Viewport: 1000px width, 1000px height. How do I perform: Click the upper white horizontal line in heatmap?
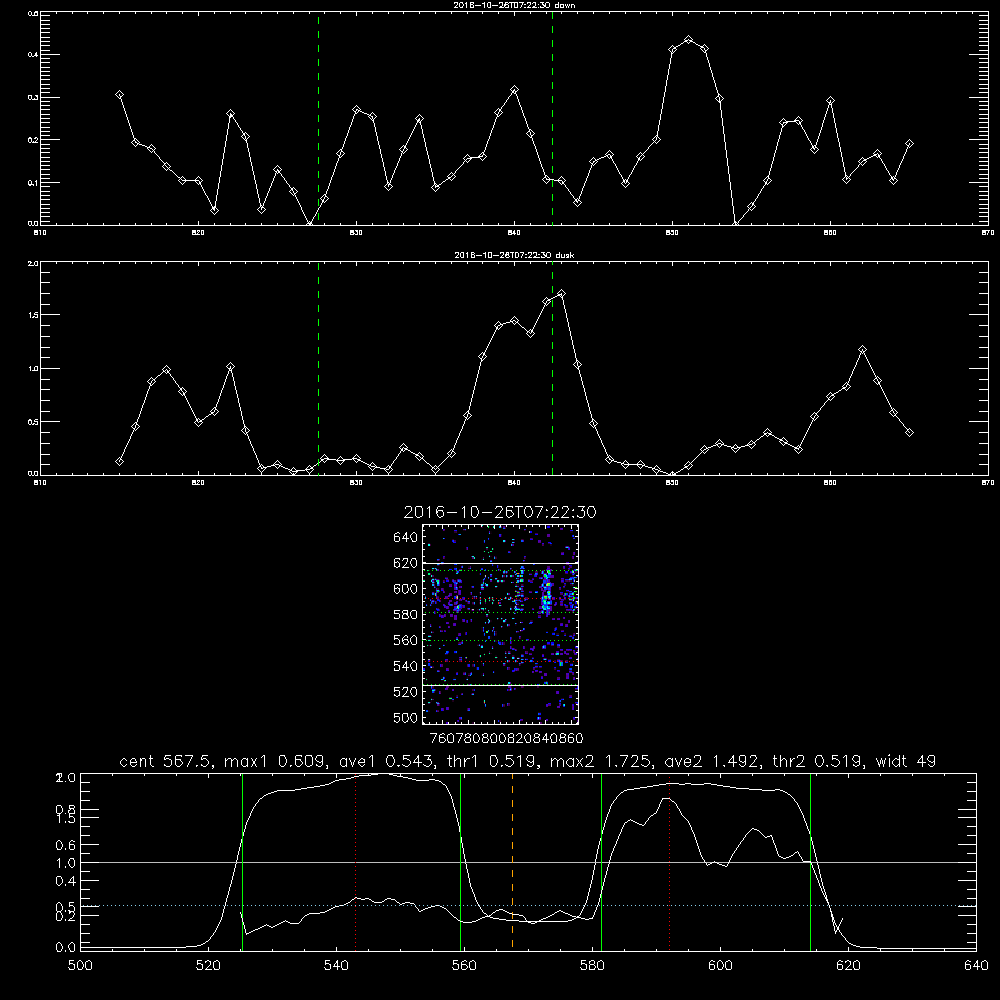coord(500,564)
